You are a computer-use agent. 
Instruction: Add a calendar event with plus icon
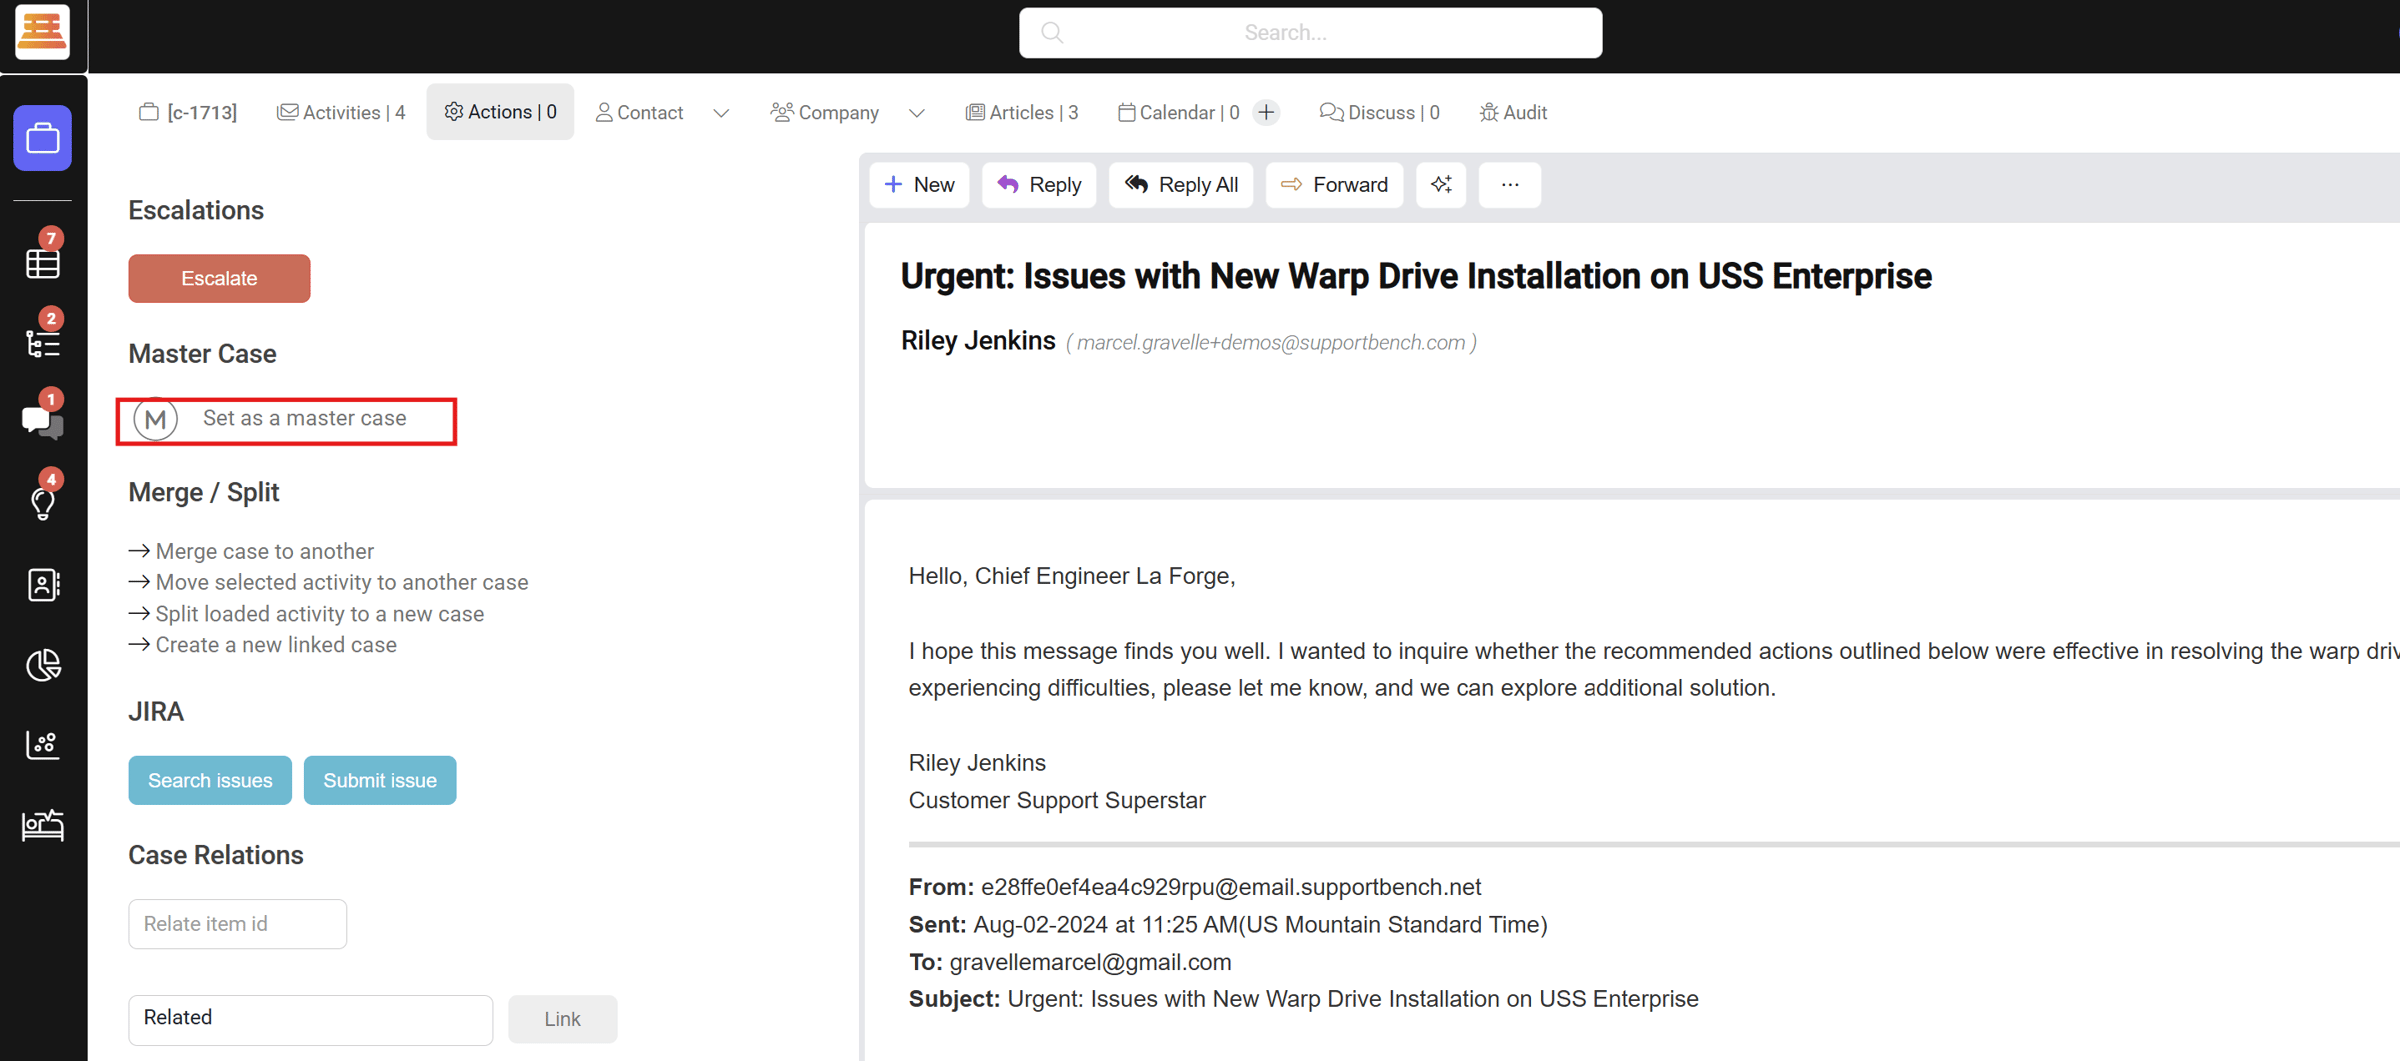pyautogui.click(x=1266, y=113)
